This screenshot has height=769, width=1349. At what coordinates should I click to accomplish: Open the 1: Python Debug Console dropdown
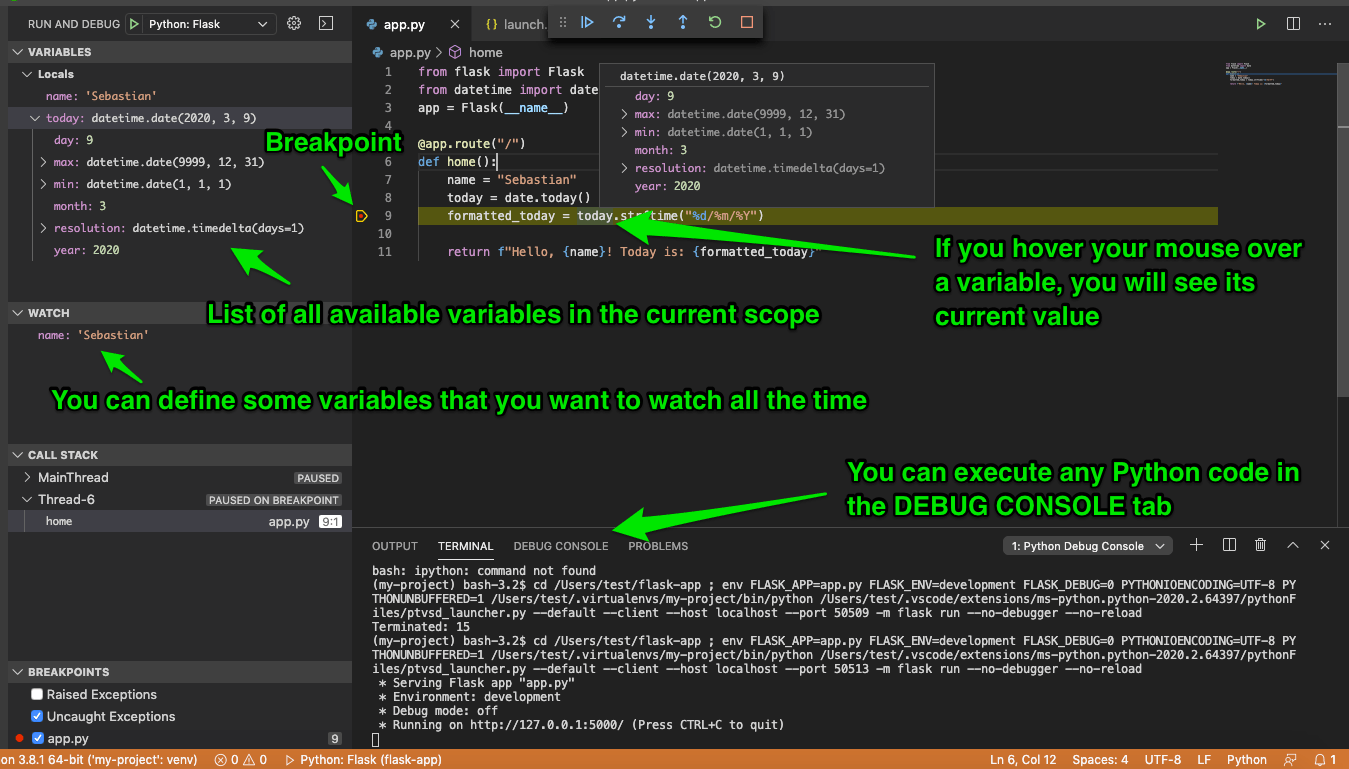(x=1087, y=545)
